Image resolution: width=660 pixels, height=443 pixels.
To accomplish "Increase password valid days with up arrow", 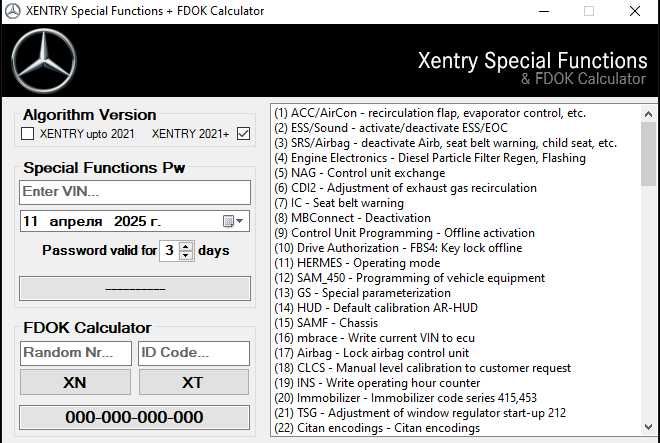I will pos(186,246).
